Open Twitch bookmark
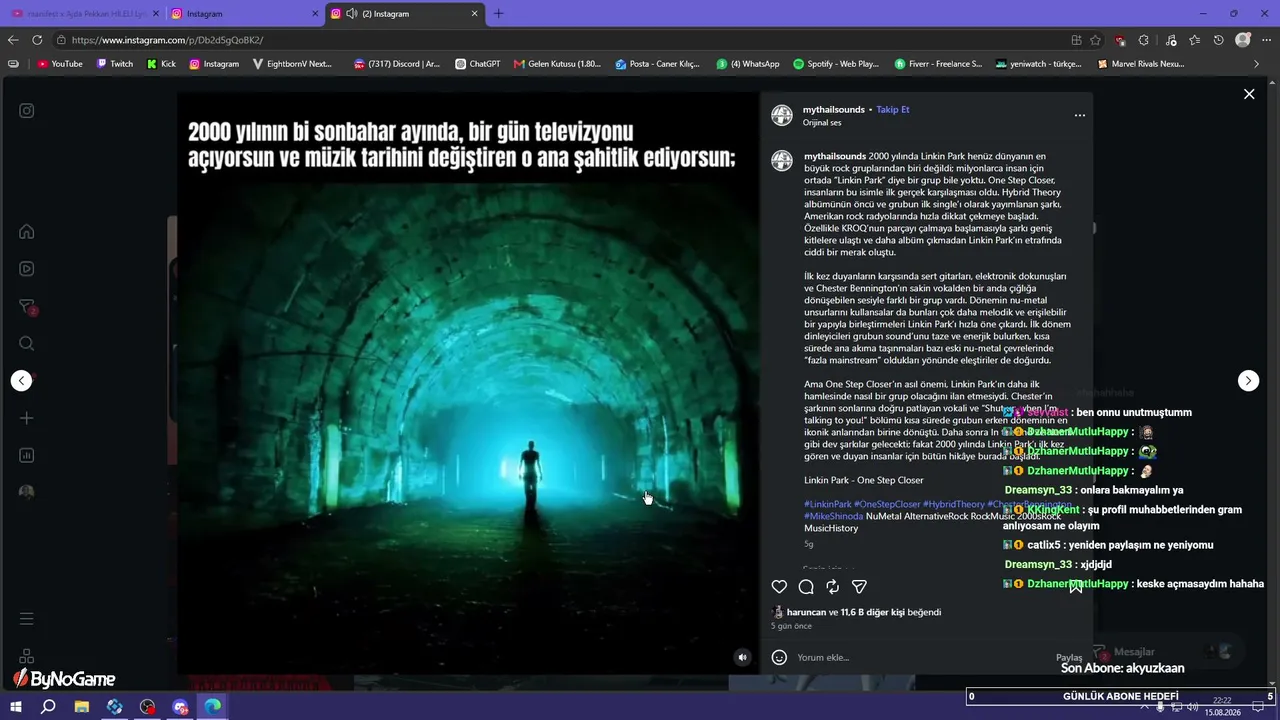Viewport: 1280px width, 720px height. click(114, 64)
